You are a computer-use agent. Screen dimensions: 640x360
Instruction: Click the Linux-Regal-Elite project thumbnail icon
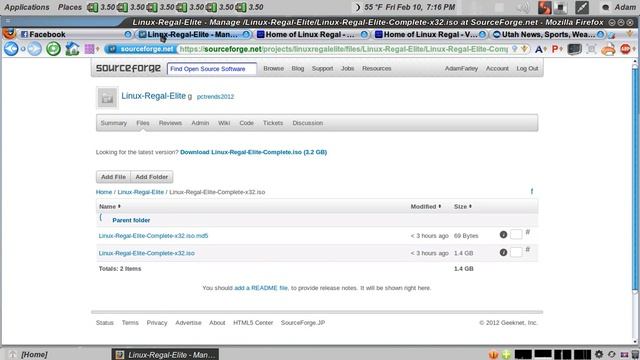click(x=107, y=98)
